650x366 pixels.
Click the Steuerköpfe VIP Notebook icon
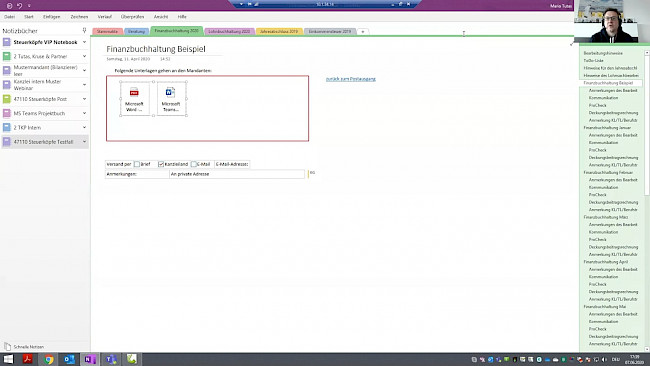[x=7, y=42]
